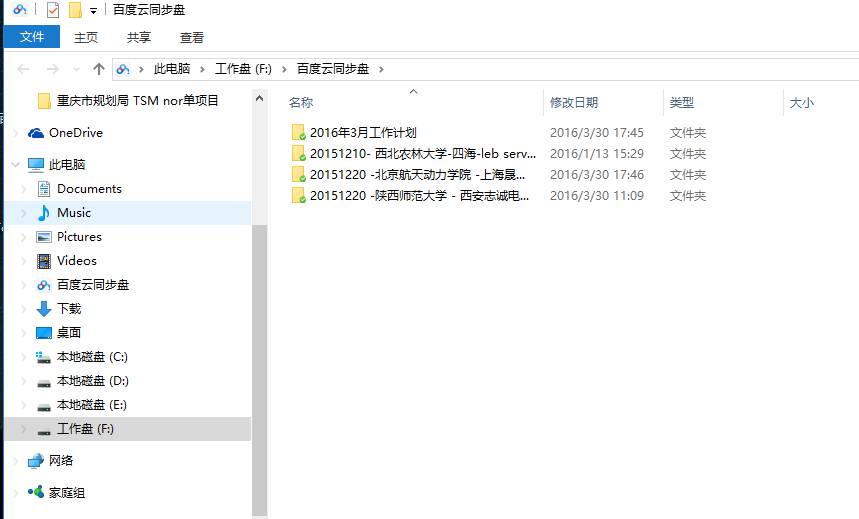Image resolution: width=859 pixels, height=519 pixels.
Task: Expand the 工作盘 (F:) tree node
Action: click(24, 429)
